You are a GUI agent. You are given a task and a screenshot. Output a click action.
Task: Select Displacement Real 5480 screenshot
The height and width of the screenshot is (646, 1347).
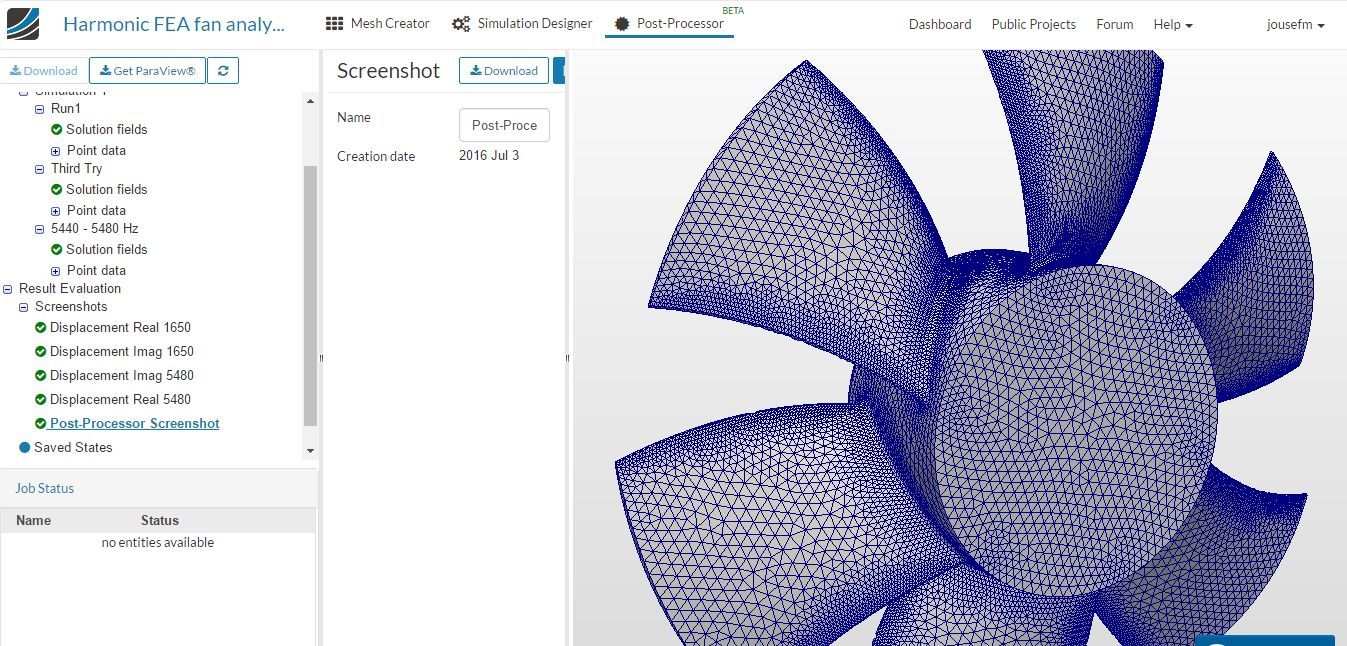[120, 399]
